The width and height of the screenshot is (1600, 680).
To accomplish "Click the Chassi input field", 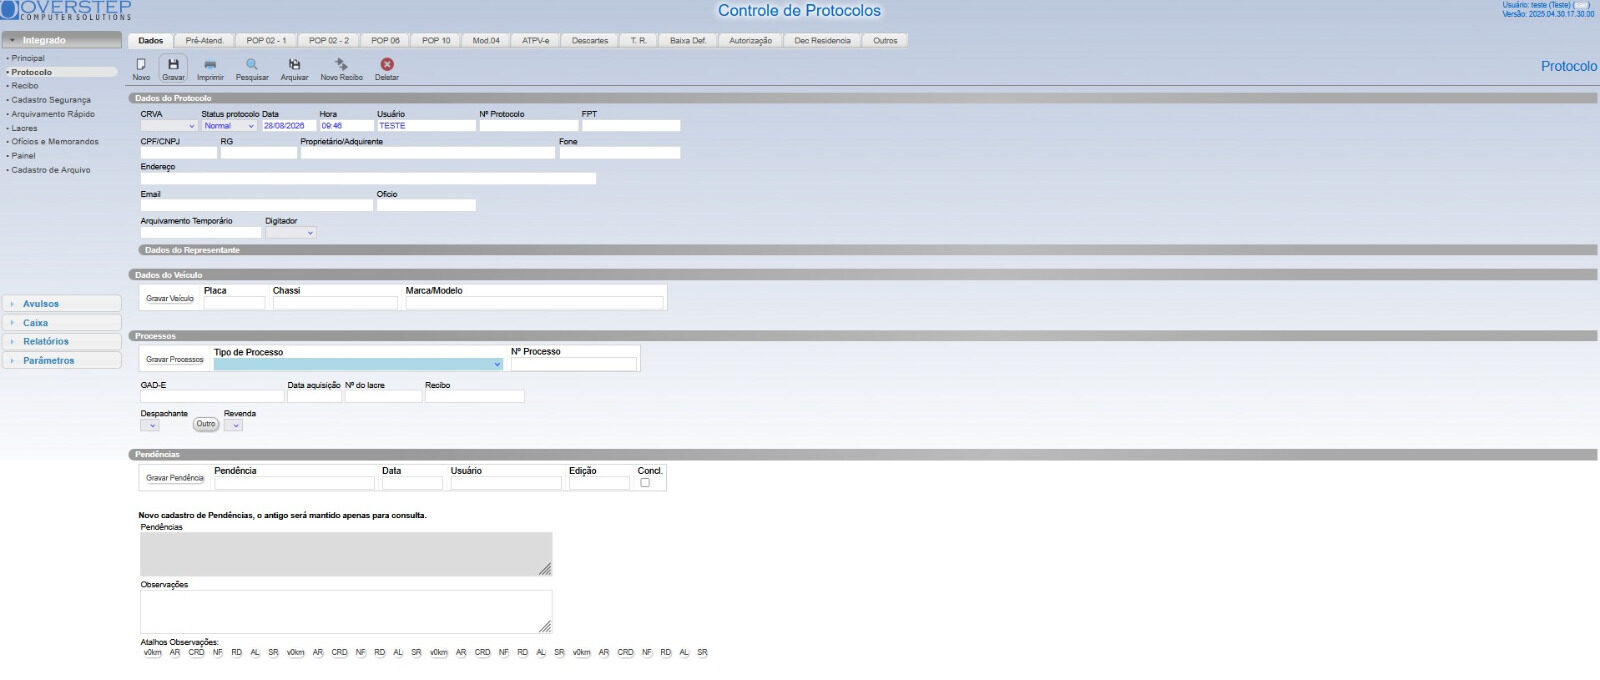I will [x=335, y=303].
